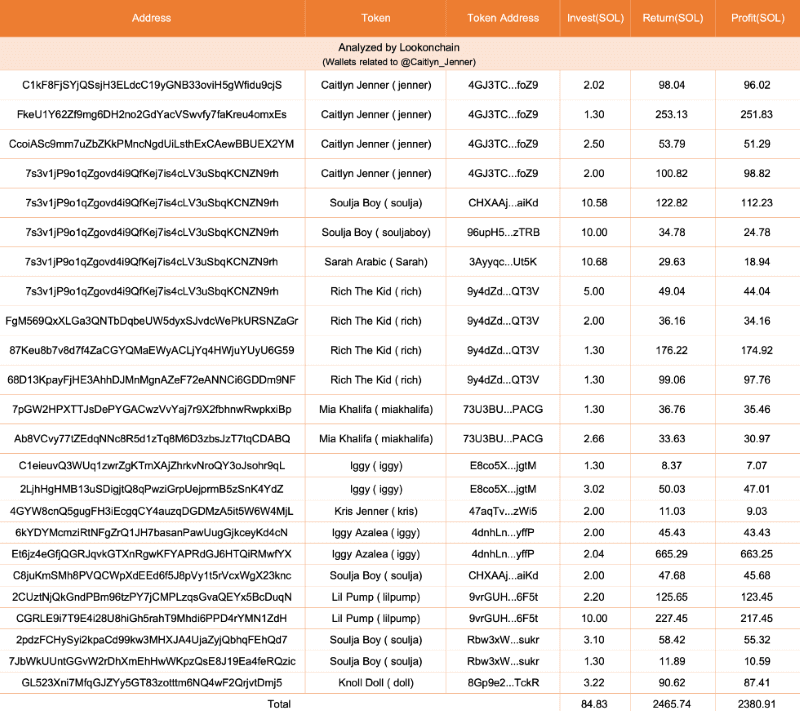The image size is (800, 711).
Task: Click the 'Analyzed by Lookonchain' title text
Action: 399,47
